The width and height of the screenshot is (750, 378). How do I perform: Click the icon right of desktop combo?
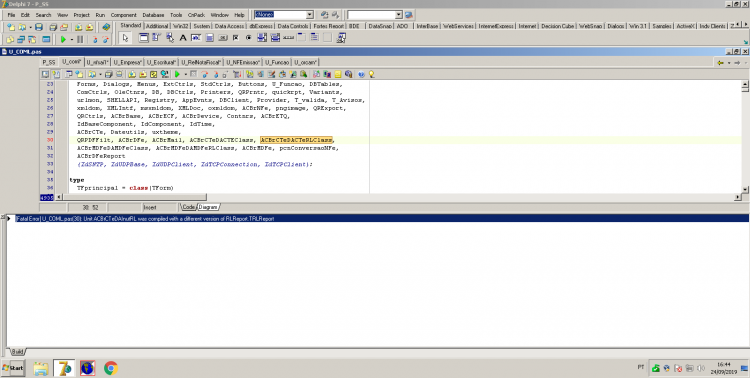[325, 15]
